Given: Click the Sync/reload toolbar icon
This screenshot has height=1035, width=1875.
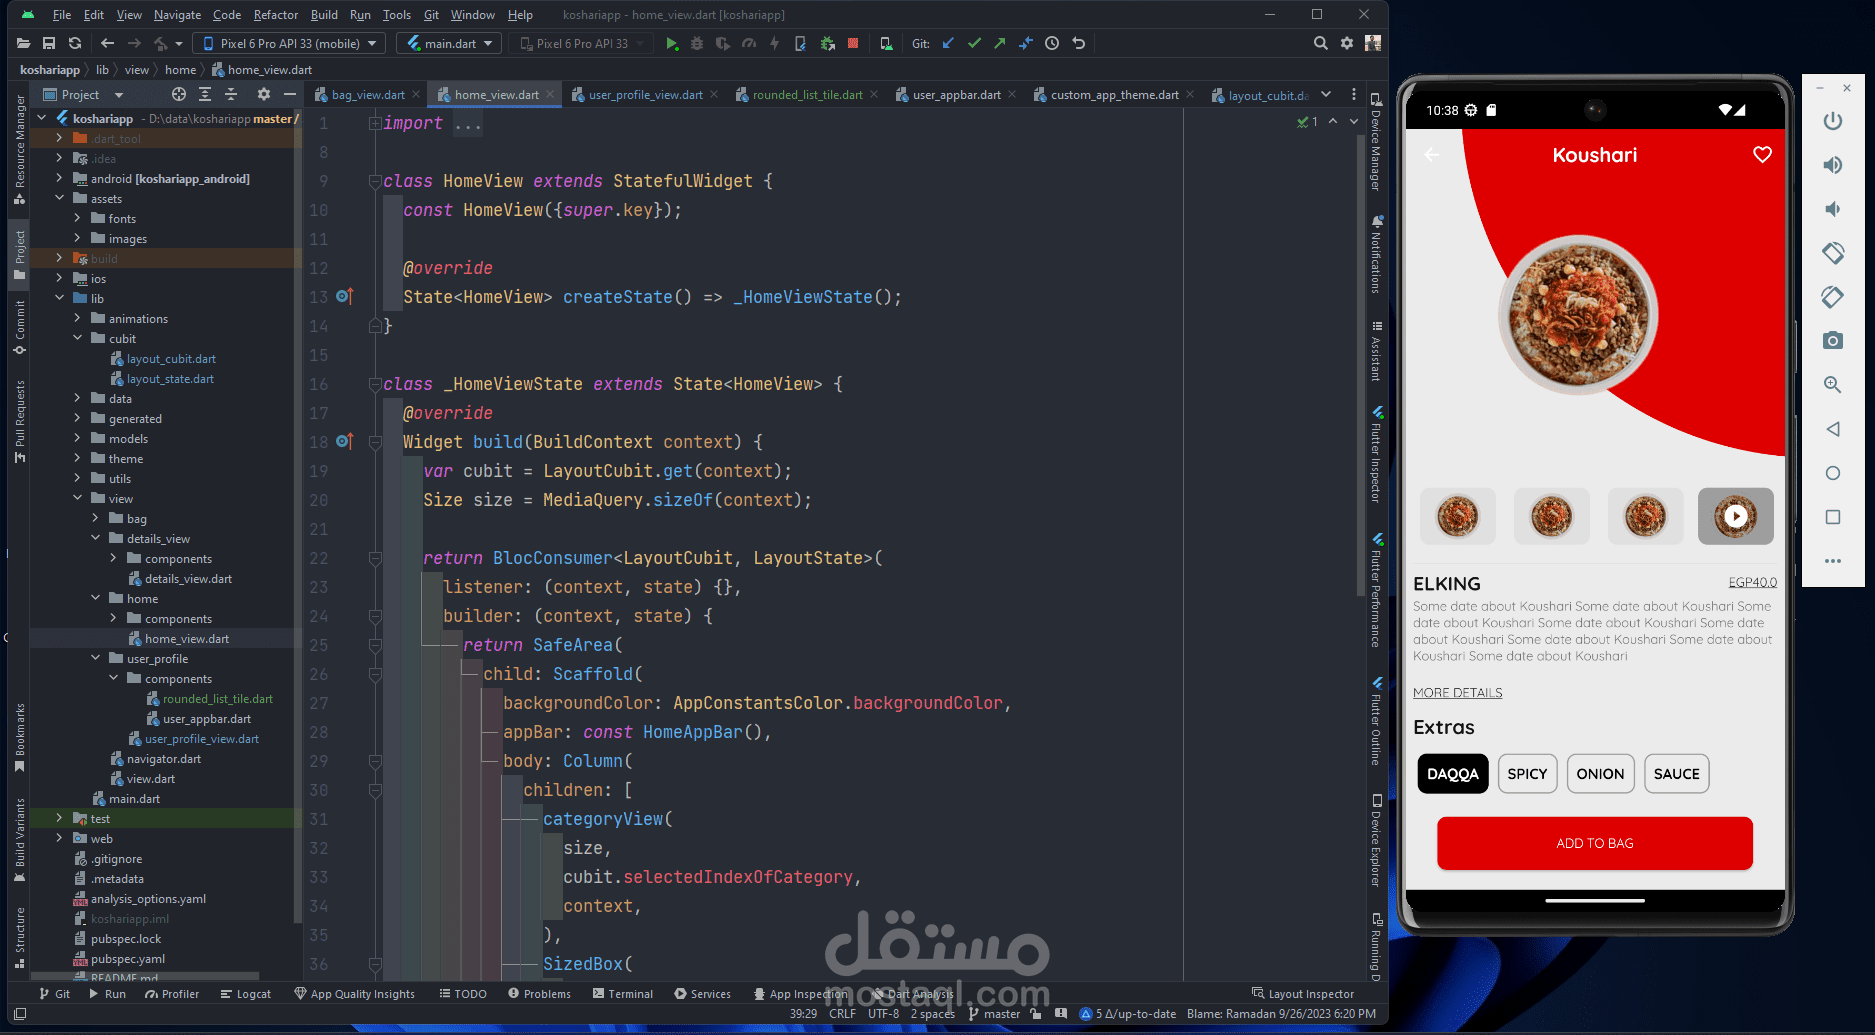Looking at the screenshot, I should [x=75, y=43].
